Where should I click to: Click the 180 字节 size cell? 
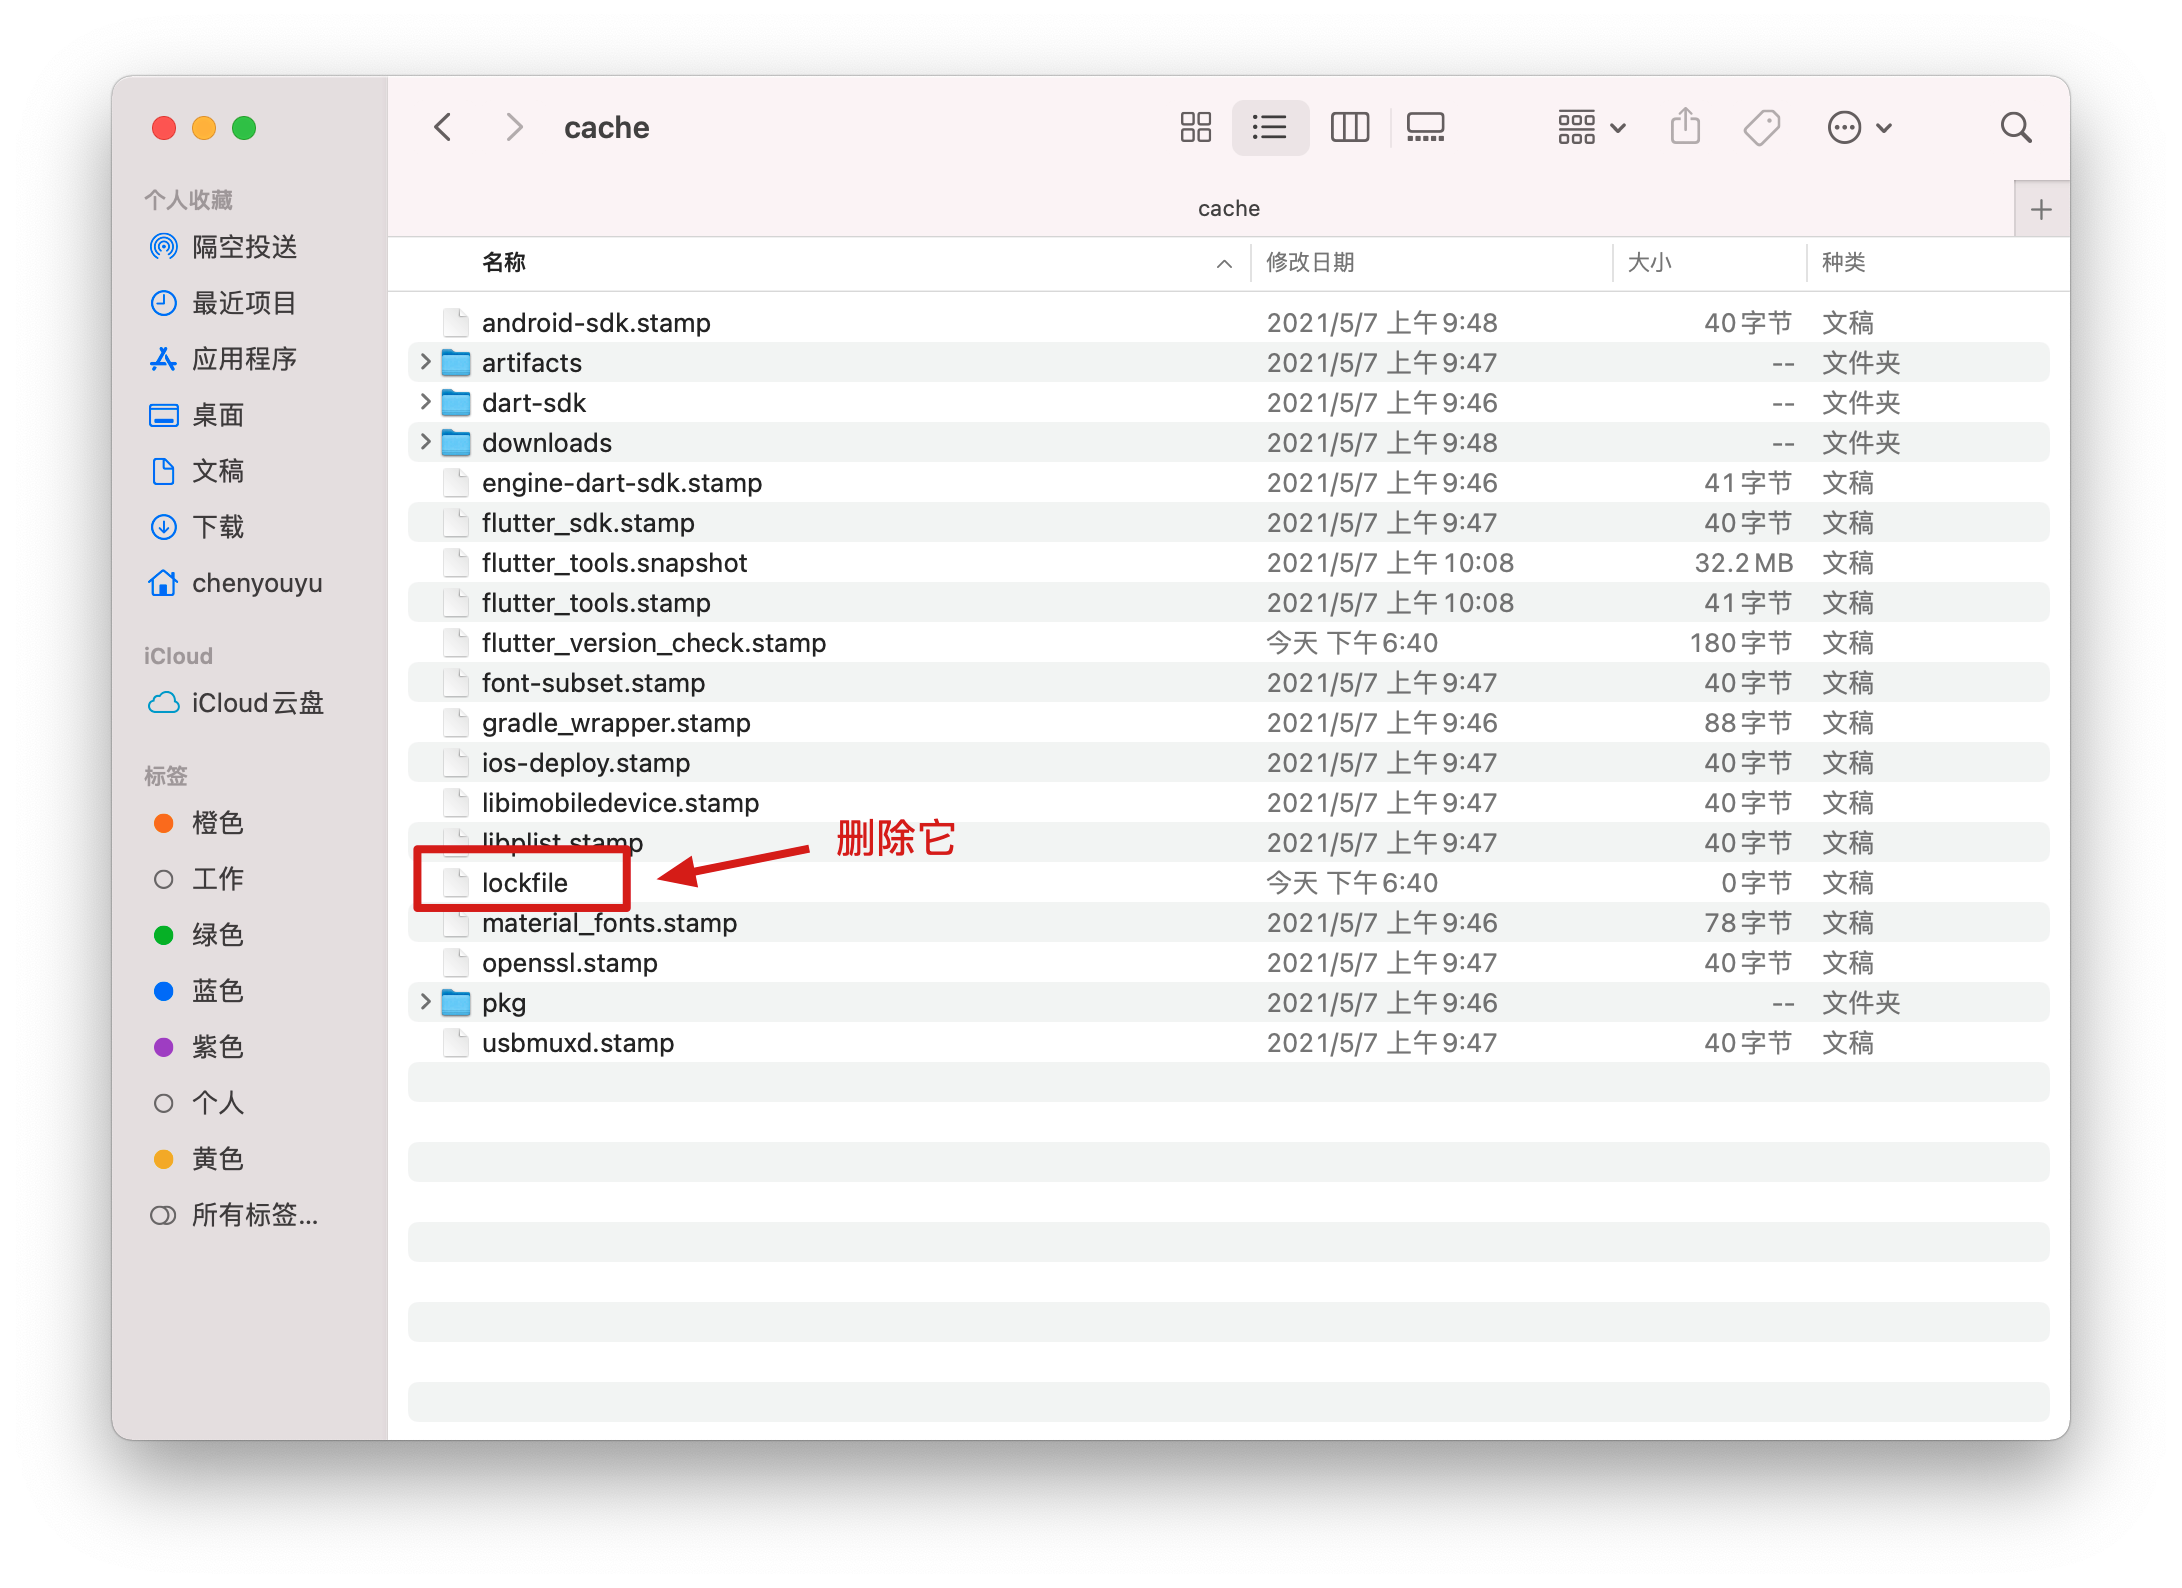[1740, 642]
